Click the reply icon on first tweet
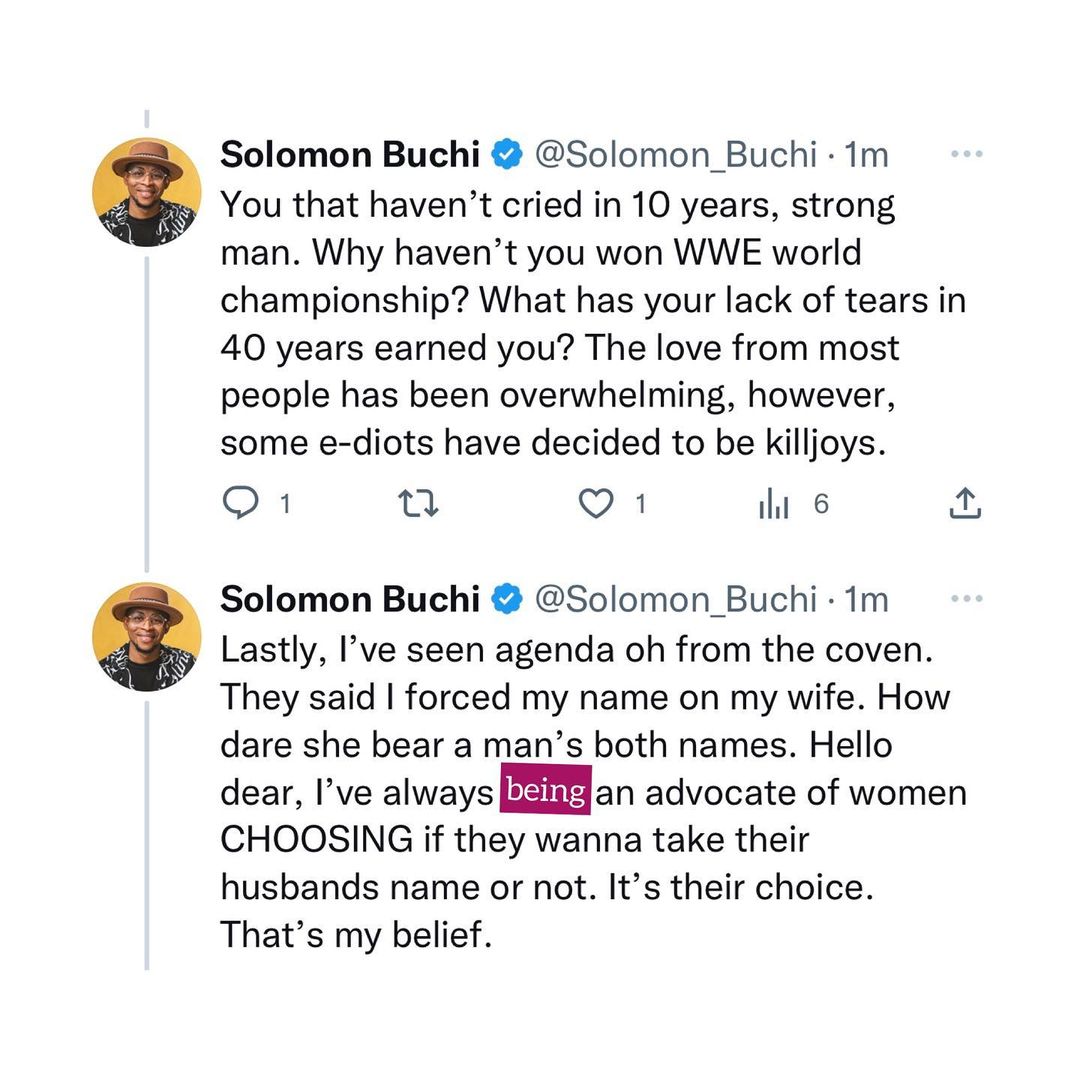1080x1080 pixels. [240, 505]
